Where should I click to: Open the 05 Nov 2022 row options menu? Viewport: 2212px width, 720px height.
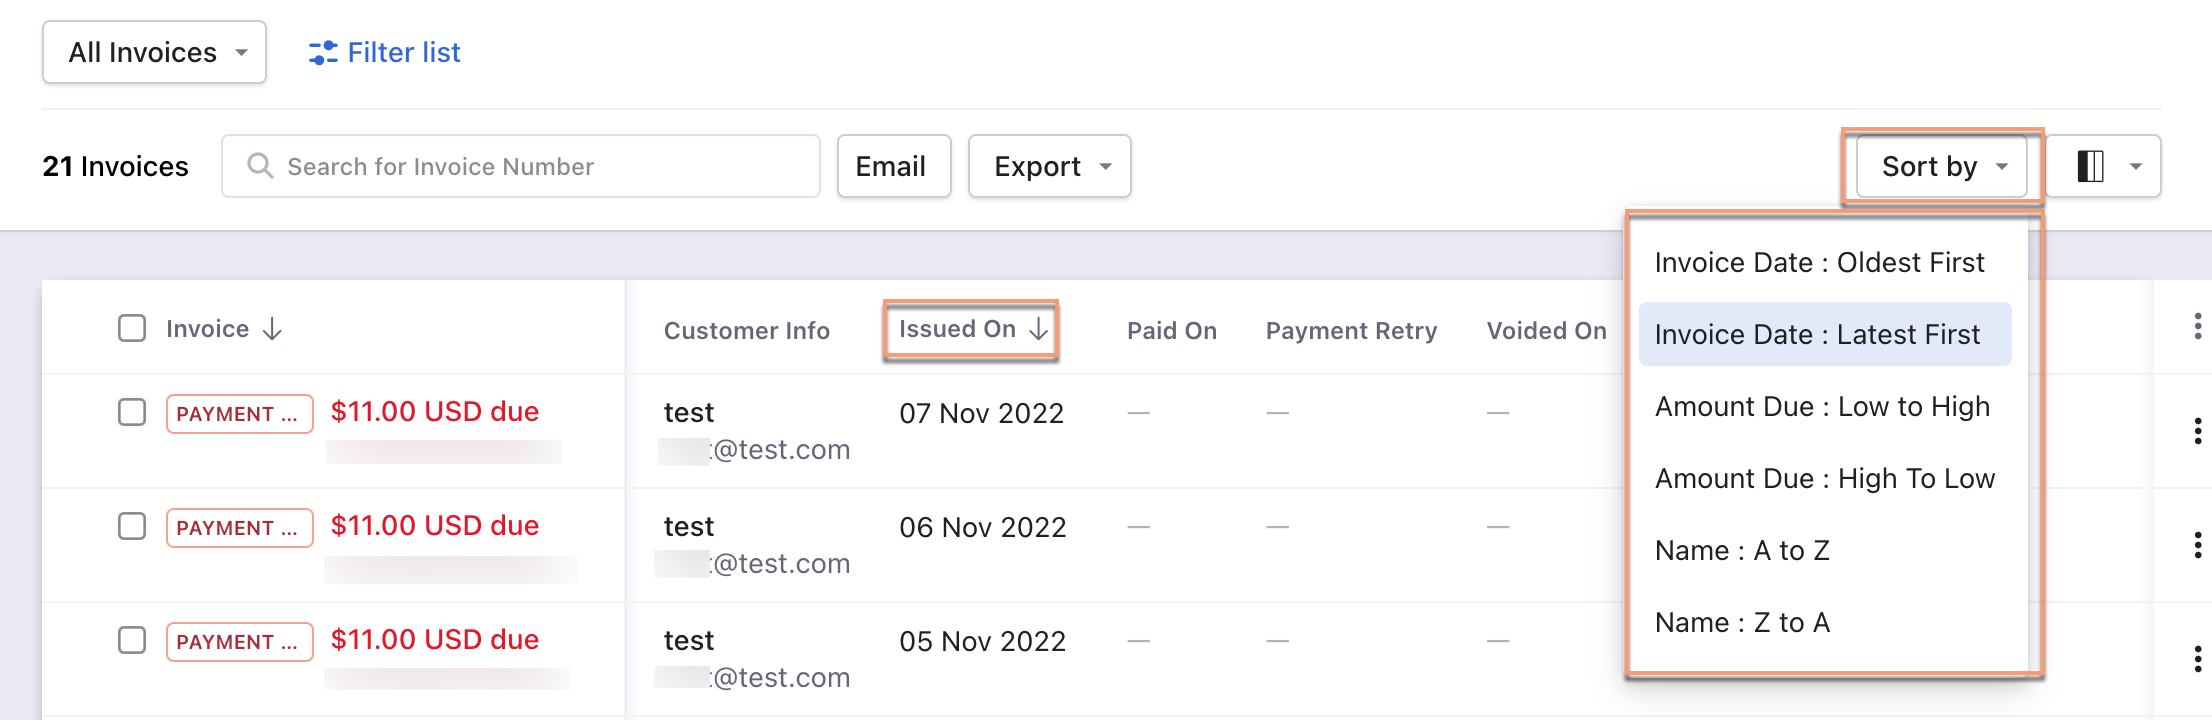[2196, 659]
